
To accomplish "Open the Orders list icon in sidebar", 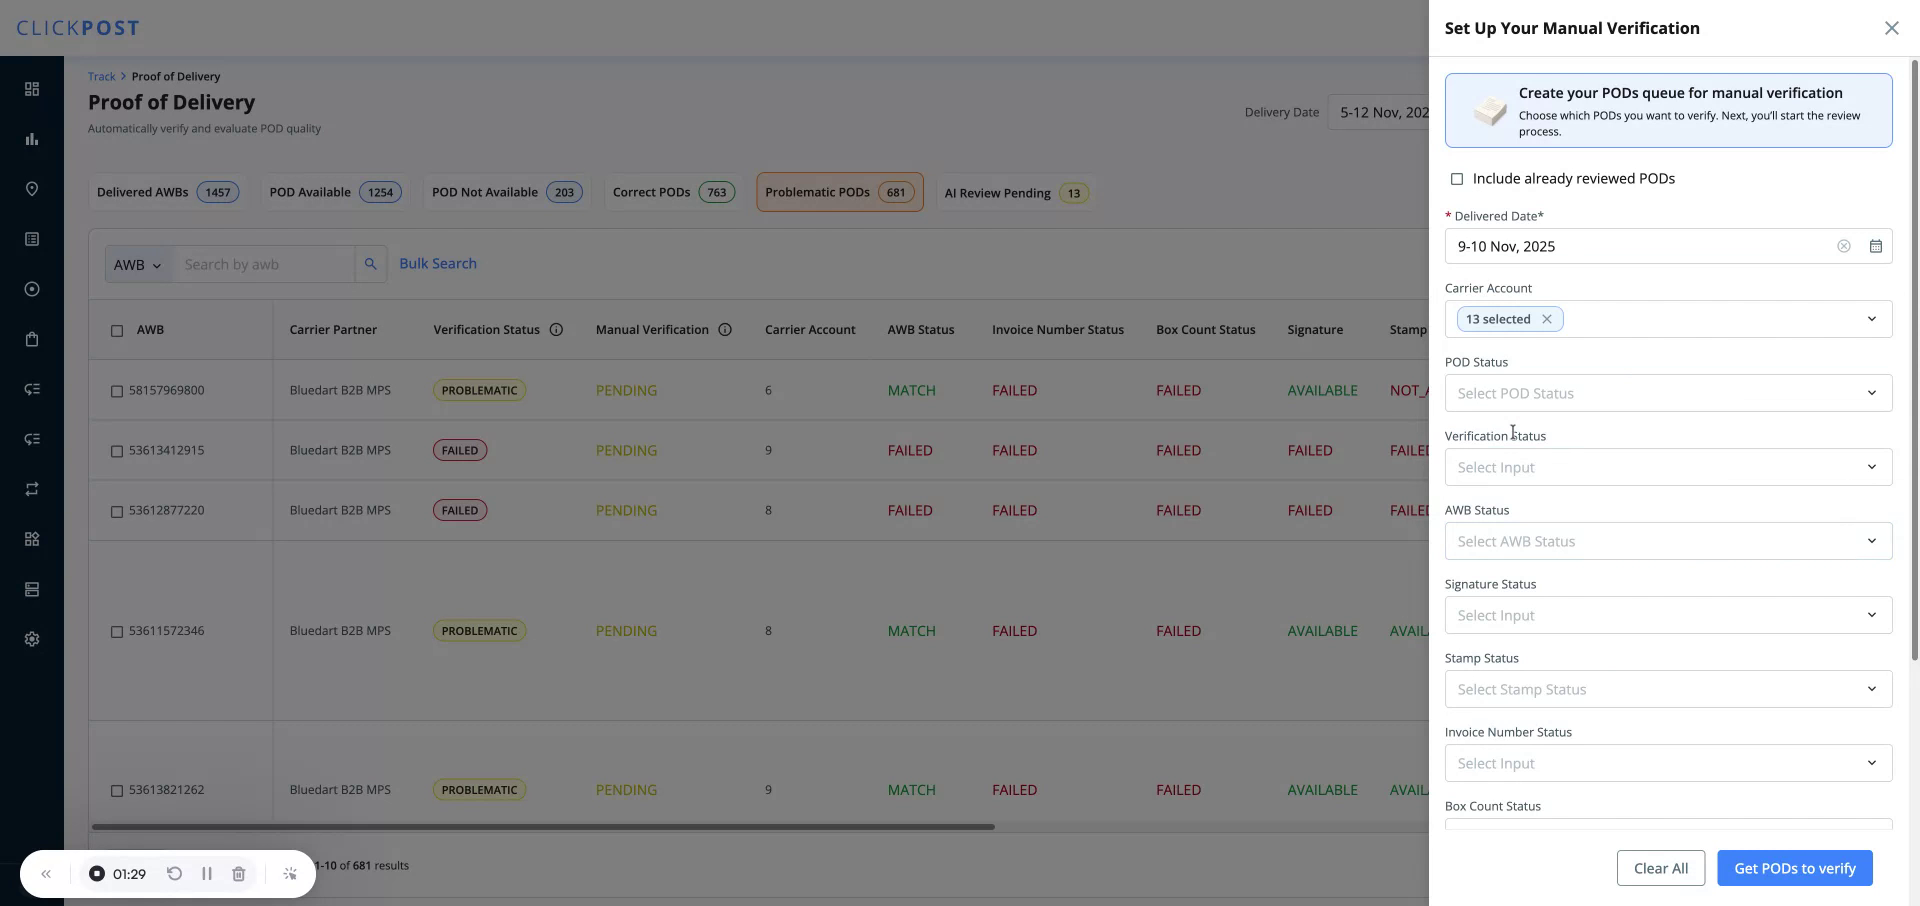I will pos(32,239).
